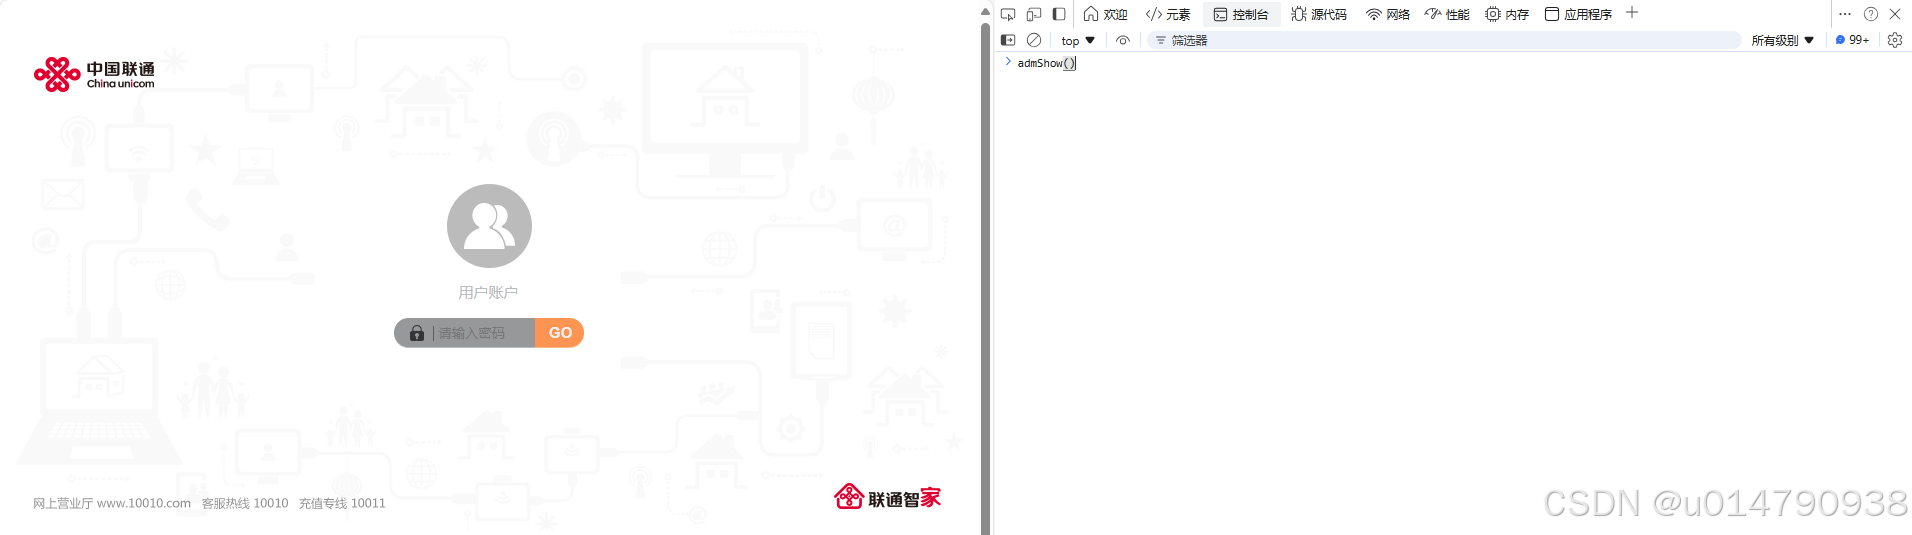Close the DevTools panel
The image size is (1912, 535).
[1895, 14]
